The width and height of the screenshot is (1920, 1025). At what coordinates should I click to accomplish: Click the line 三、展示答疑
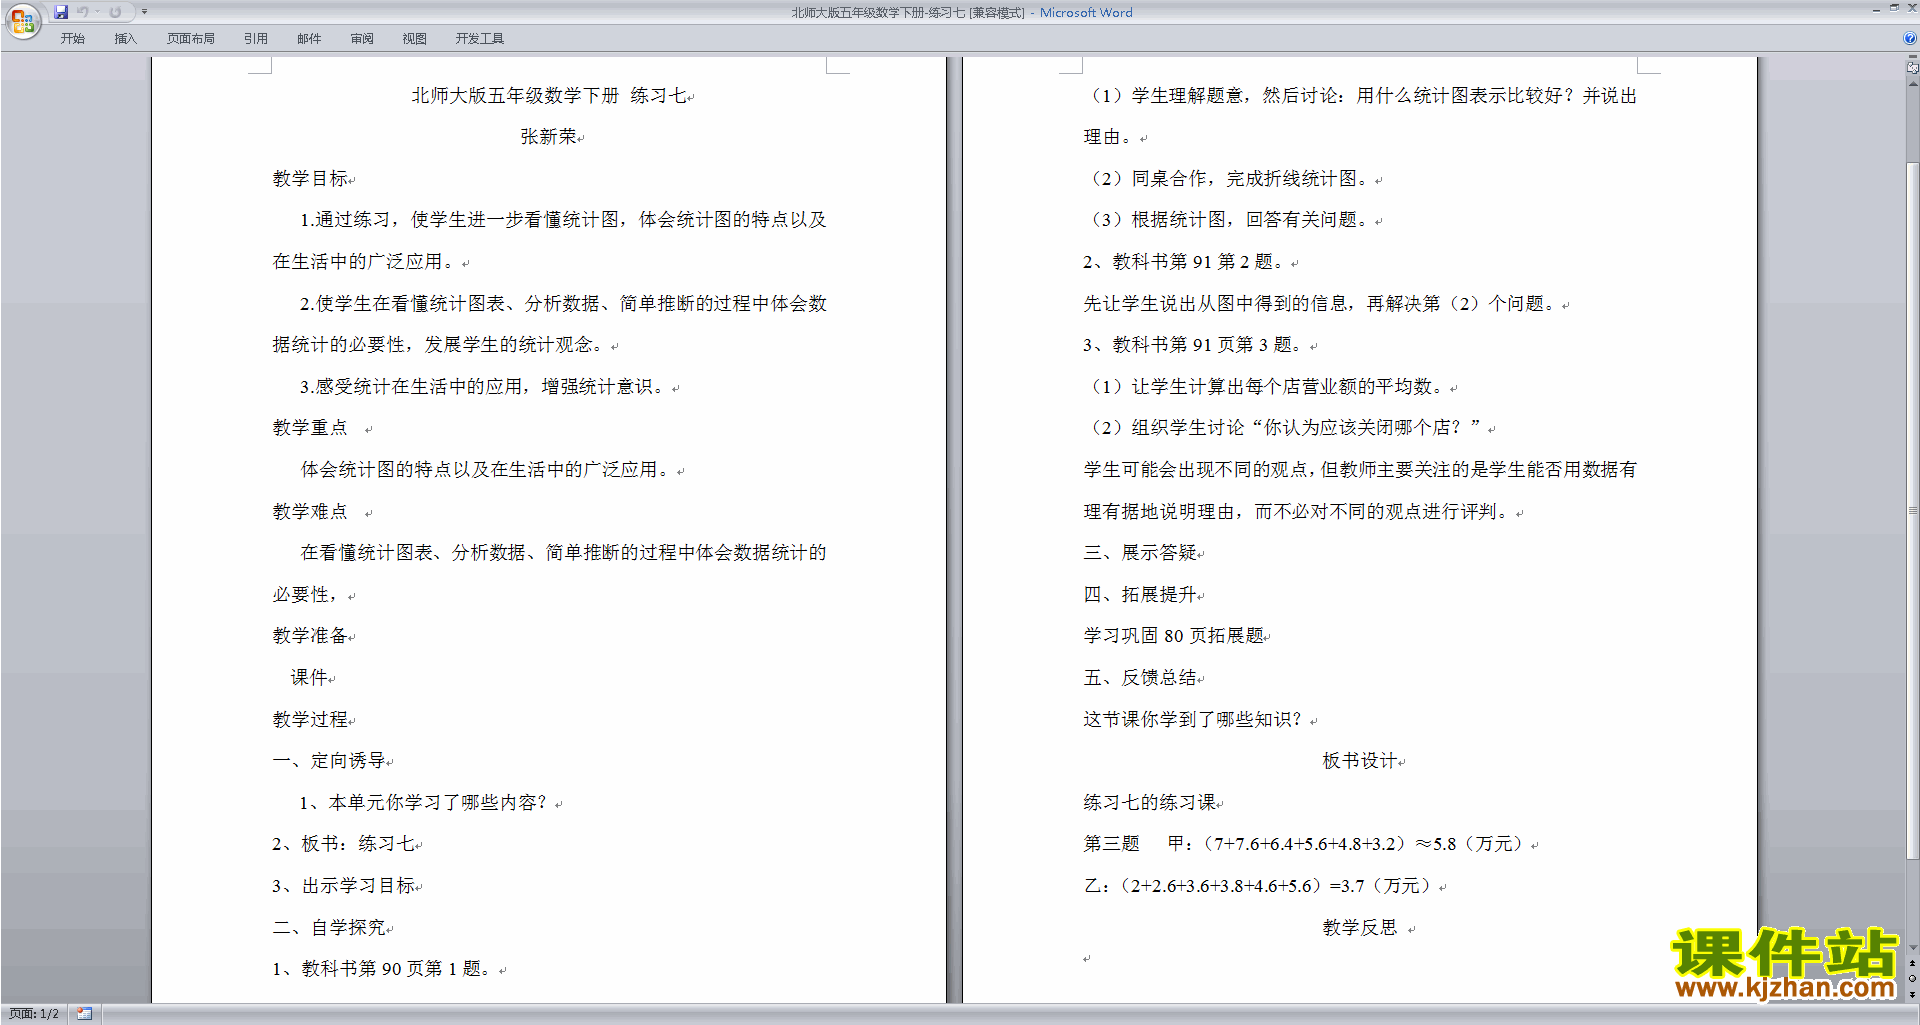[x=1141, y=553]
